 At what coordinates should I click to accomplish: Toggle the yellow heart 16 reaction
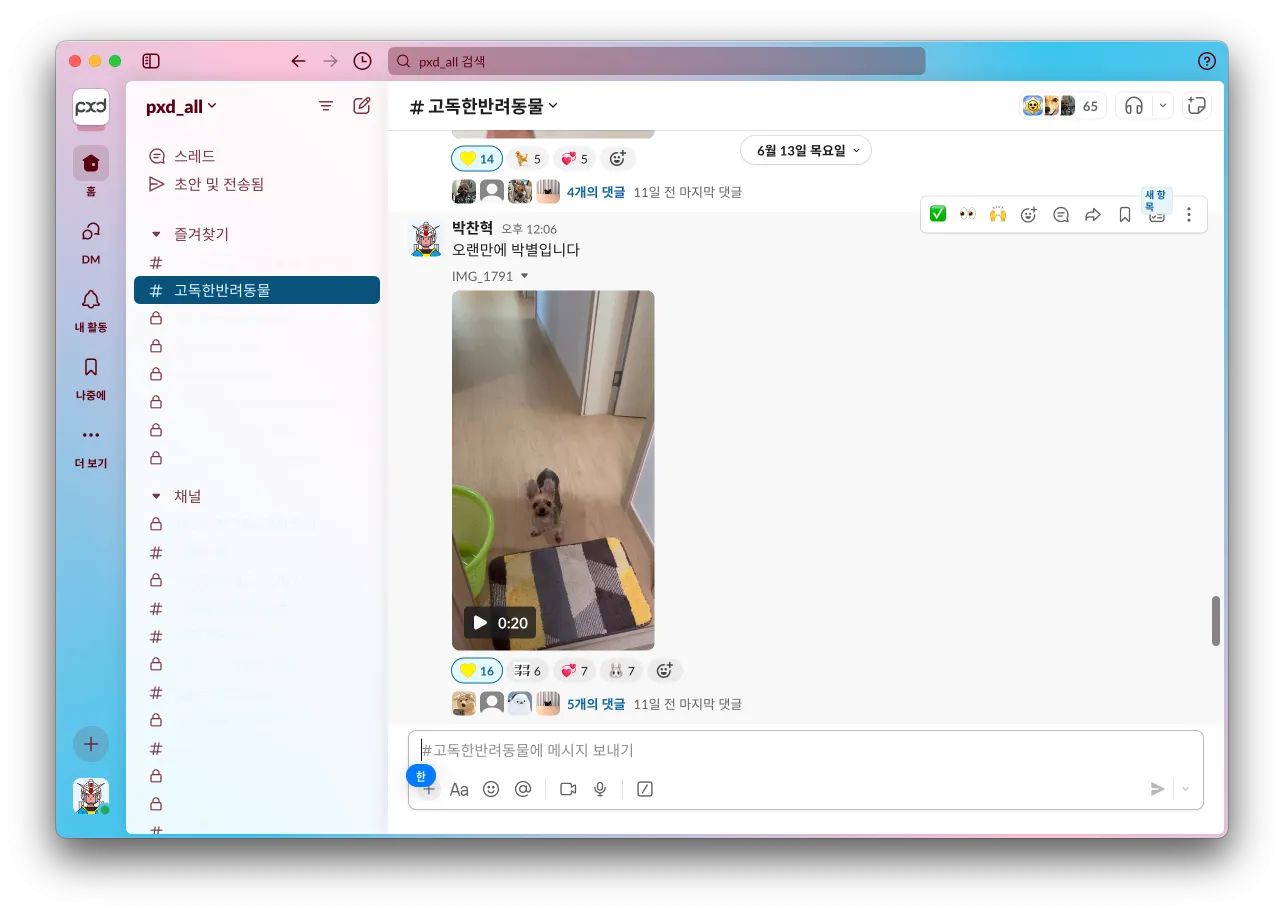click(476, 670)
